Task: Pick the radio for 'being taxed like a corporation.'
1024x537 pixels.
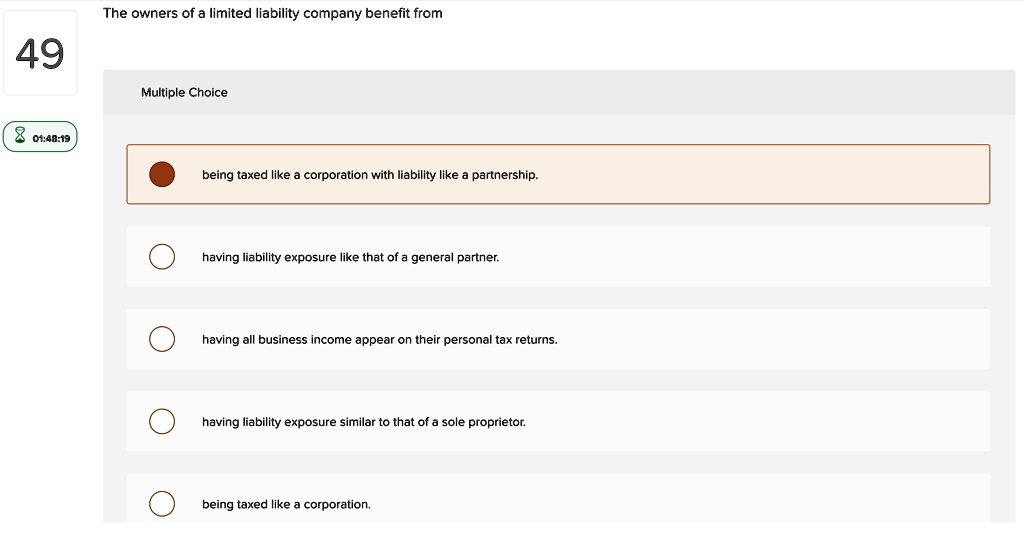Action: 162,504
